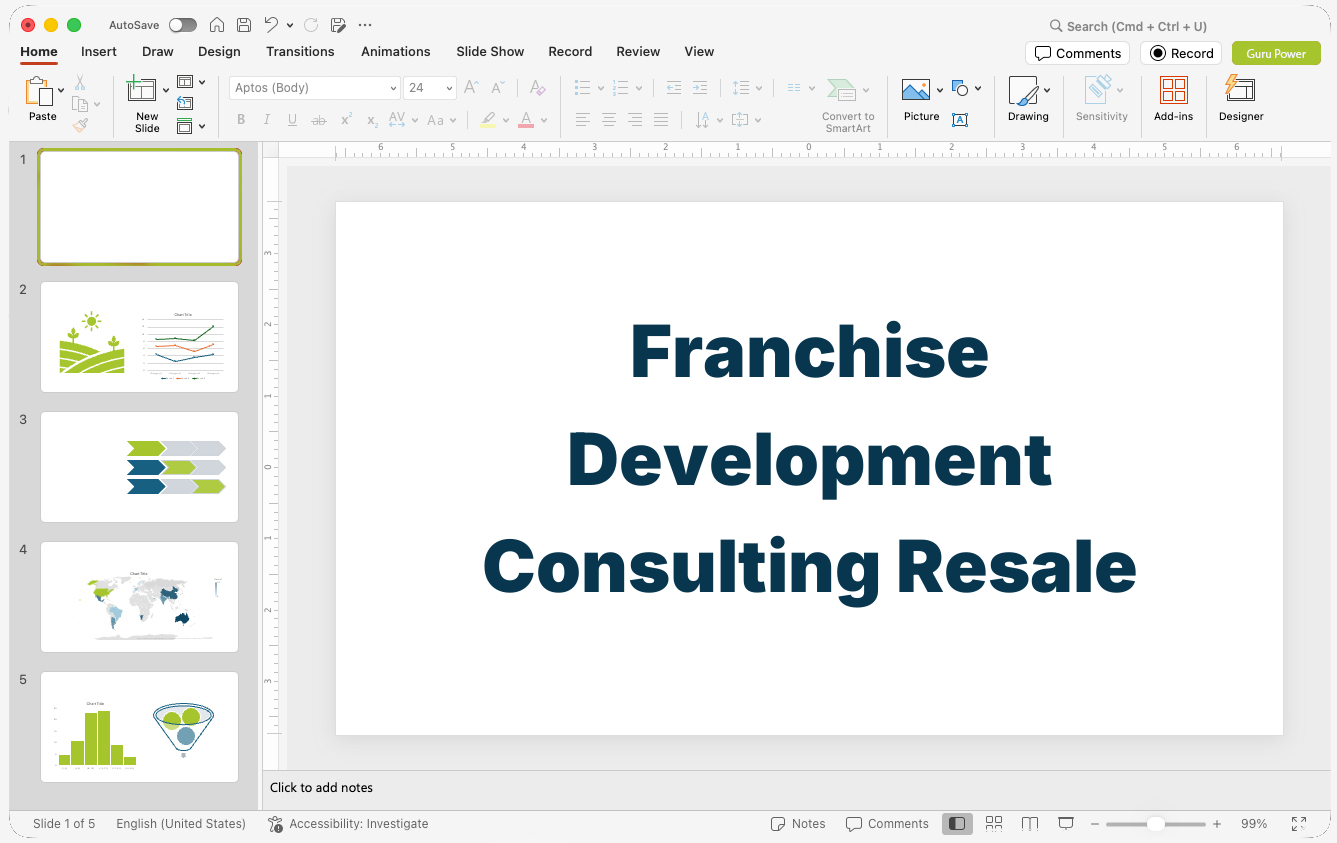Image resolution: width=1337 pixels, height=843 pixels.
Task: Click the Record button at top right
Action: tap(1181, 53)
